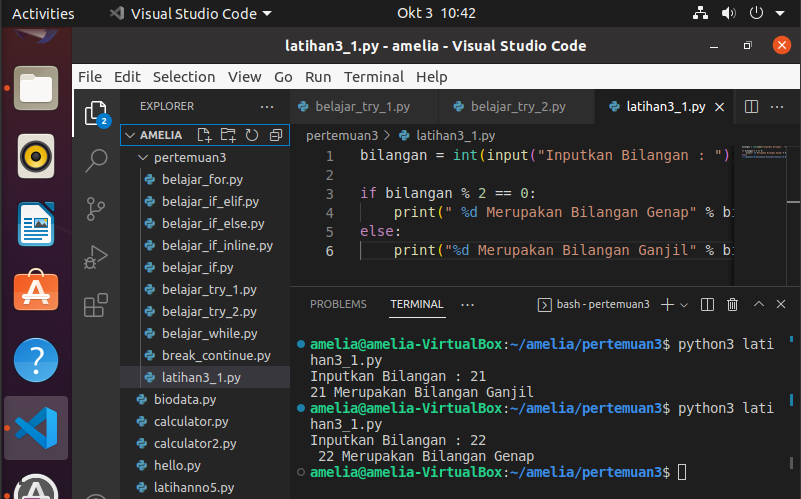Open the volume control in top bar
The image size is (801, 499).
[728, 13]
